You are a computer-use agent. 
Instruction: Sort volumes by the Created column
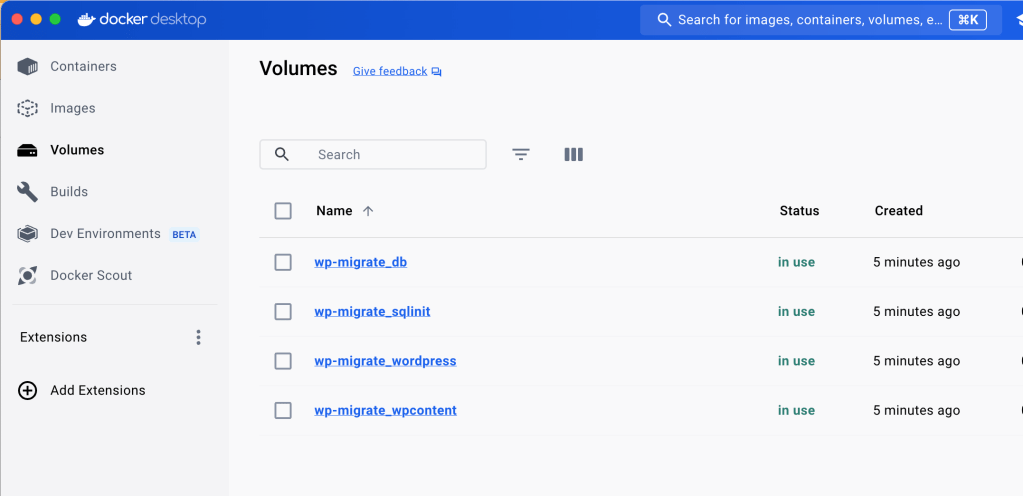point(898,211)
